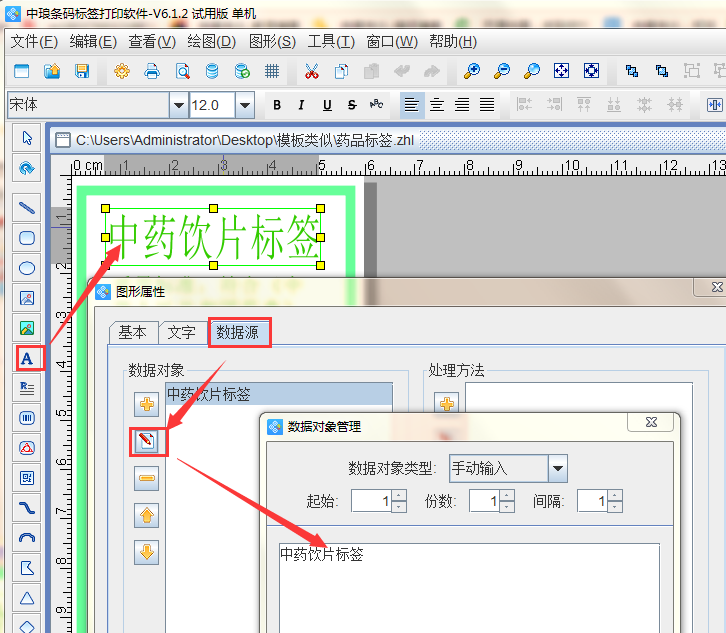726x633 pixels.
Task: Click the yellow minus remove data object button
Action: point(147,479)
